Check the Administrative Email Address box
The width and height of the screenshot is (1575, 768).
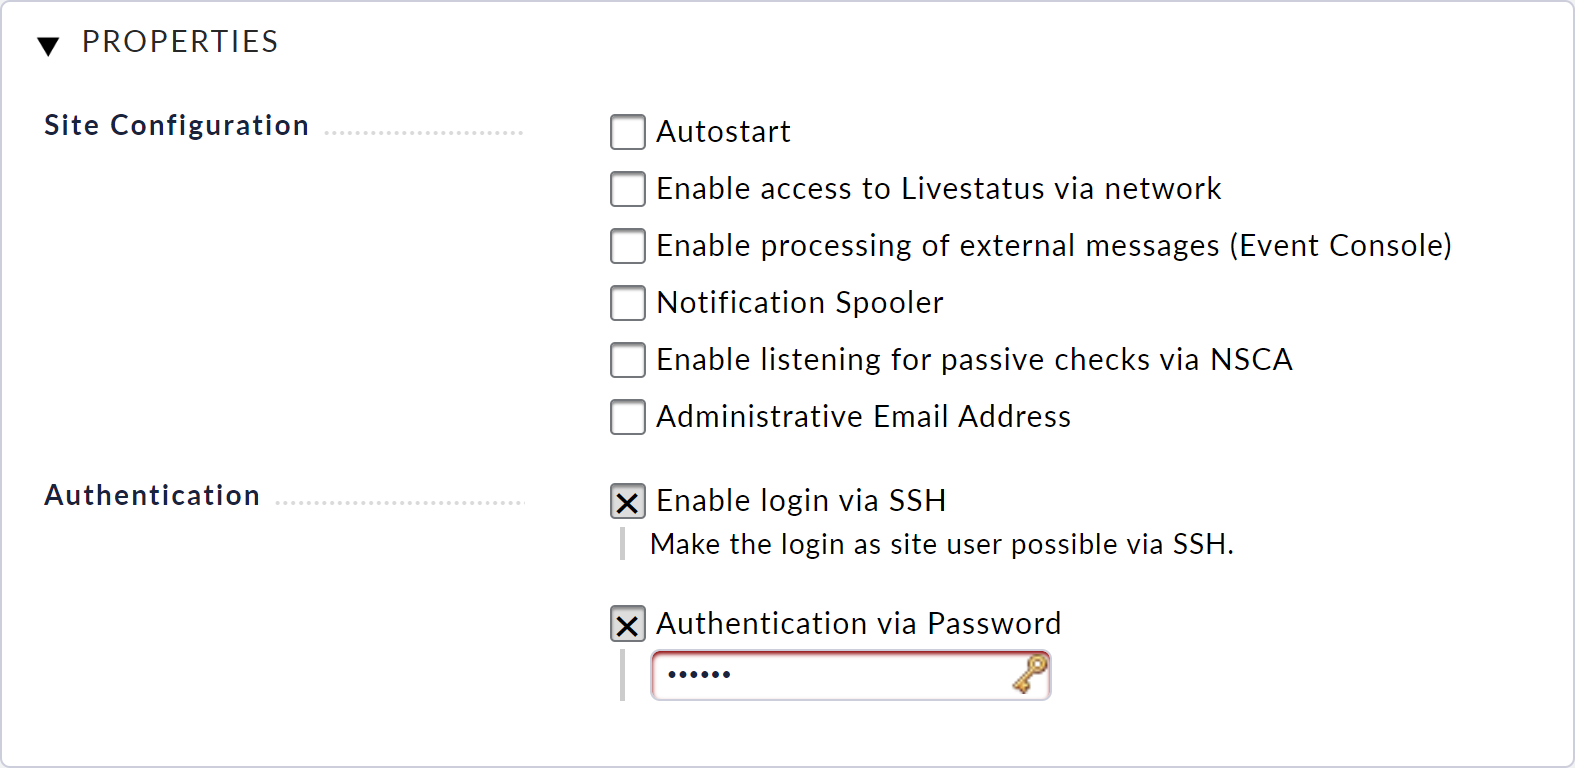click(628, 417)
